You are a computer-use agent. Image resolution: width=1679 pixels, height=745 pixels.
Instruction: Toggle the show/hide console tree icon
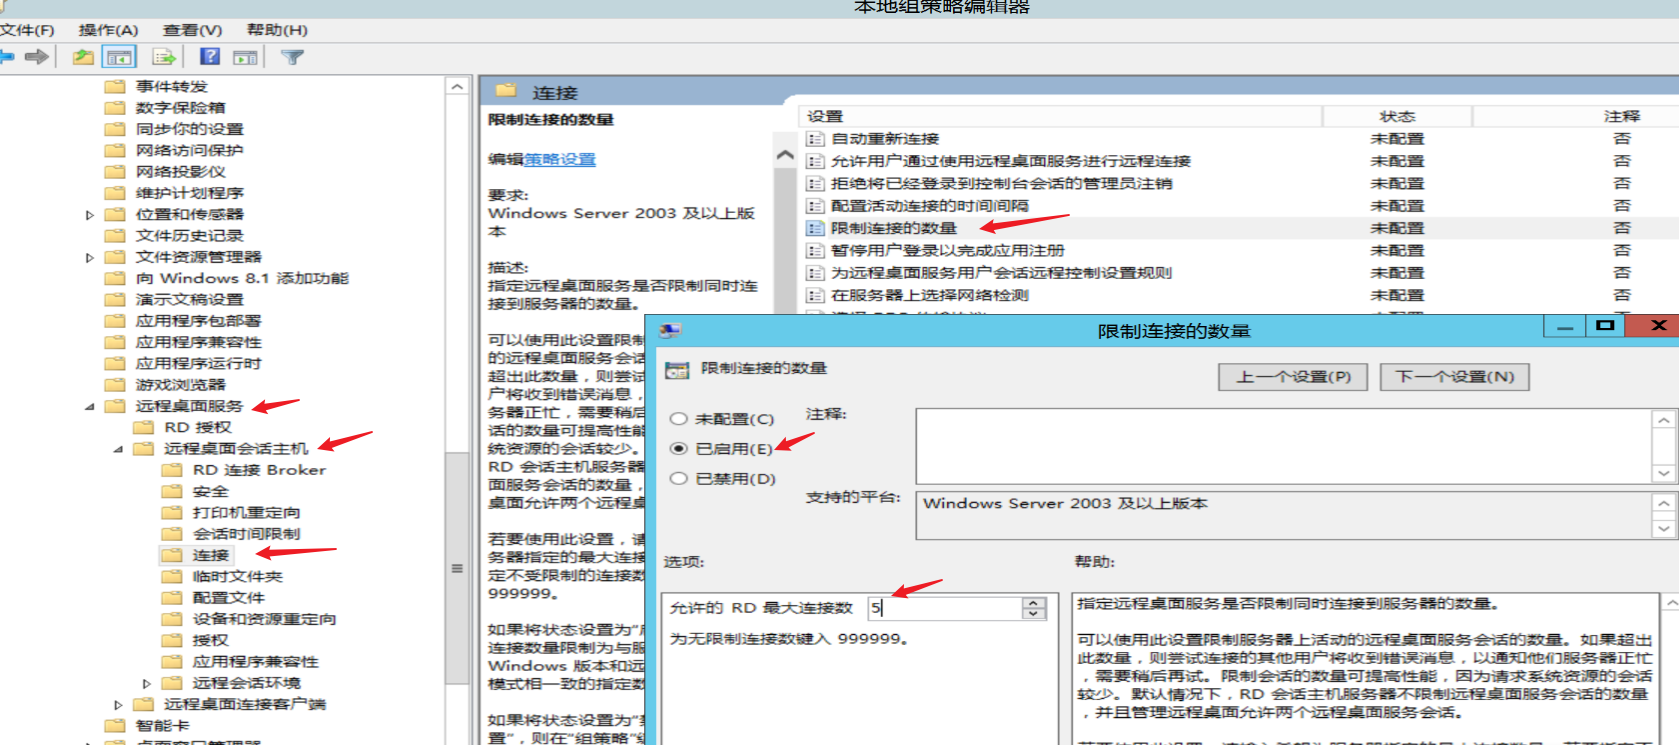[119, 57]
